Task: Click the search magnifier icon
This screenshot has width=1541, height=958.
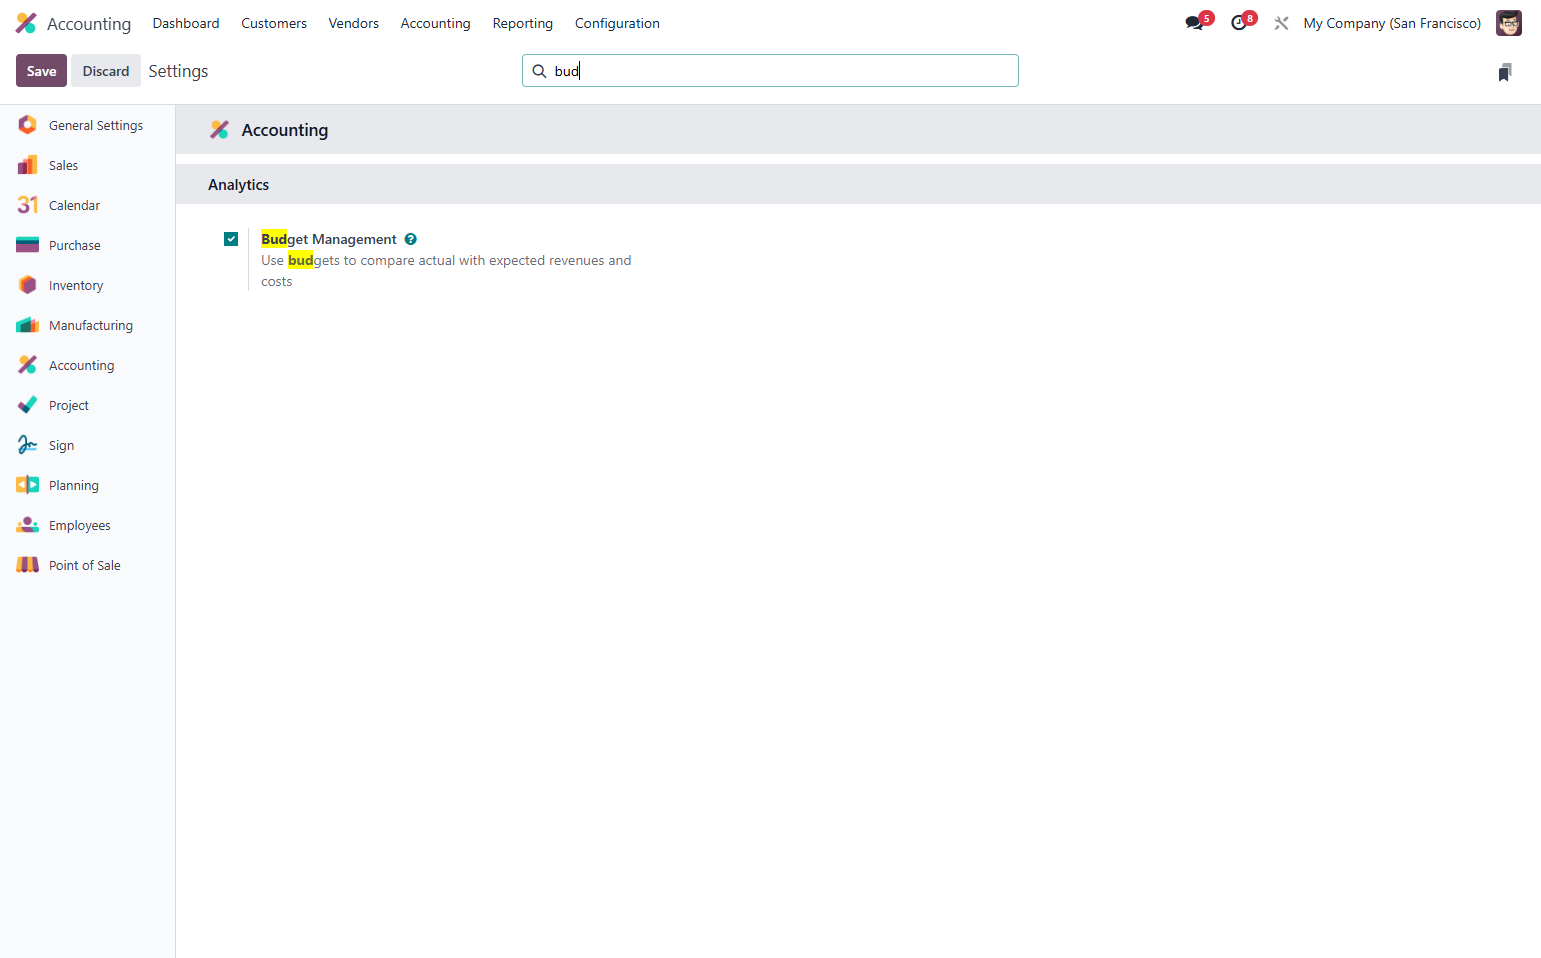Action: 539,71
